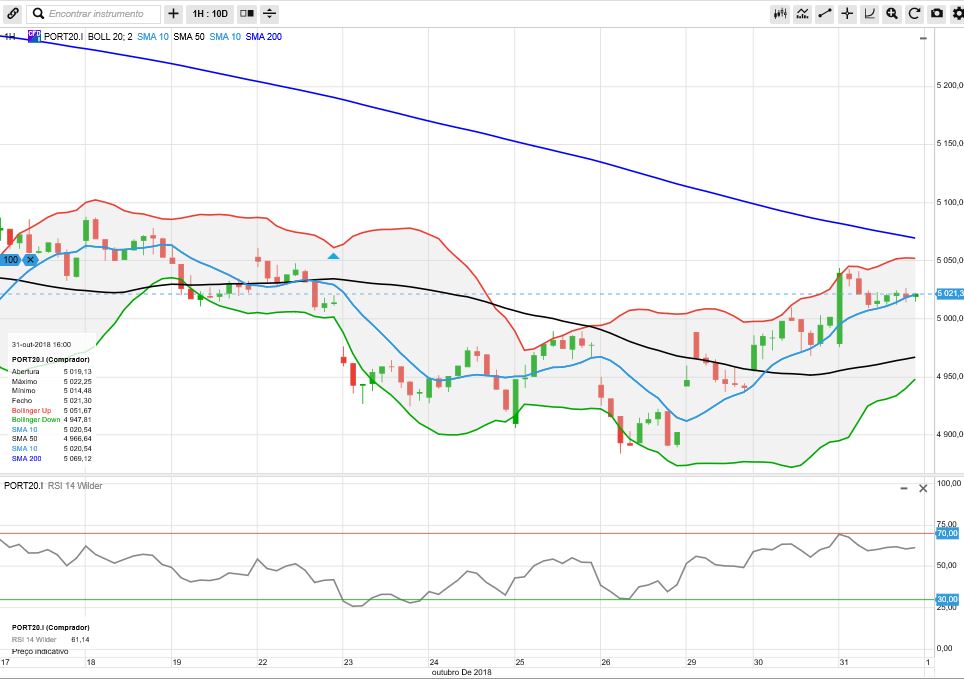Click the Bollinger Down value row
Image resolution: width=964 pixels, height=679 pixels.
point(52,419)
